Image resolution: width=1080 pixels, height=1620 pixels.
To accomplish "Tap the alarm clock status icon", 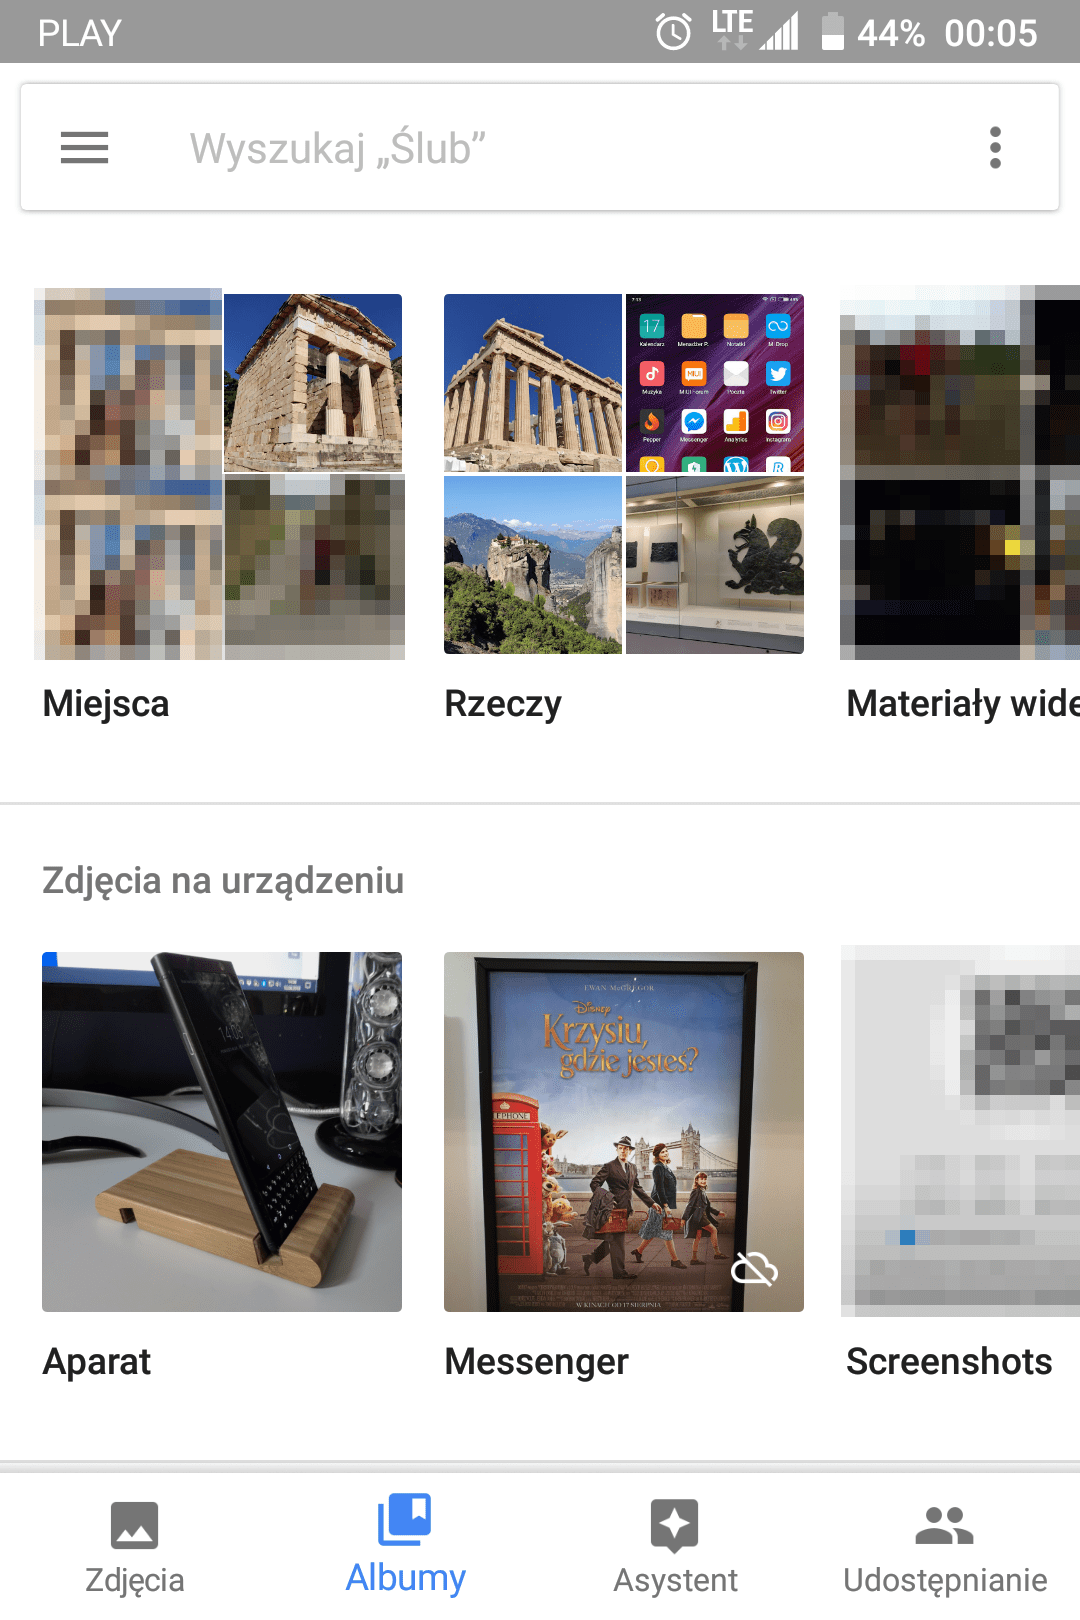I will 673,32.
